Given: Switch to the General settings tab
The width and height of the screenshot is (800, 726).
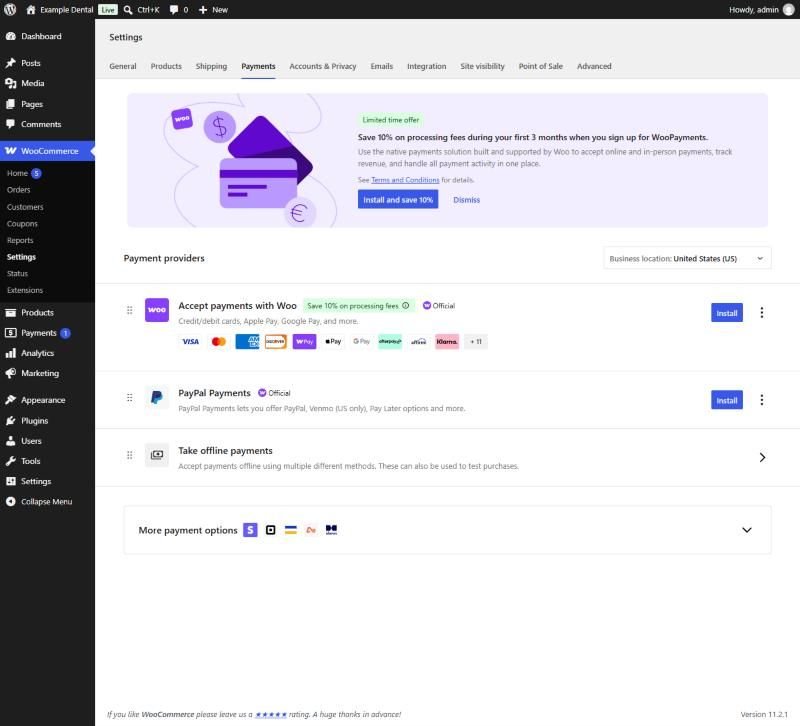Looking at the screenshot, I should [122, 66].
